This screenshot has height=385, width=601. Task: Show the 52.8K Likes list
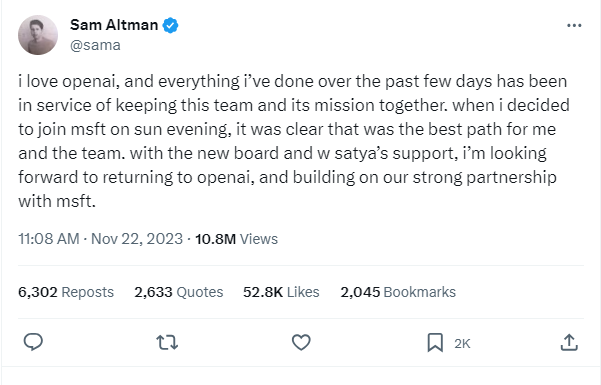click(281, 292)
